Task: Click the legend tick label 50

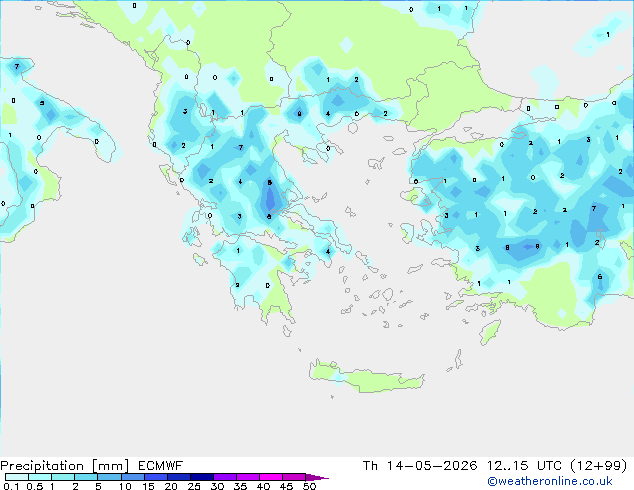Action: 309,486
